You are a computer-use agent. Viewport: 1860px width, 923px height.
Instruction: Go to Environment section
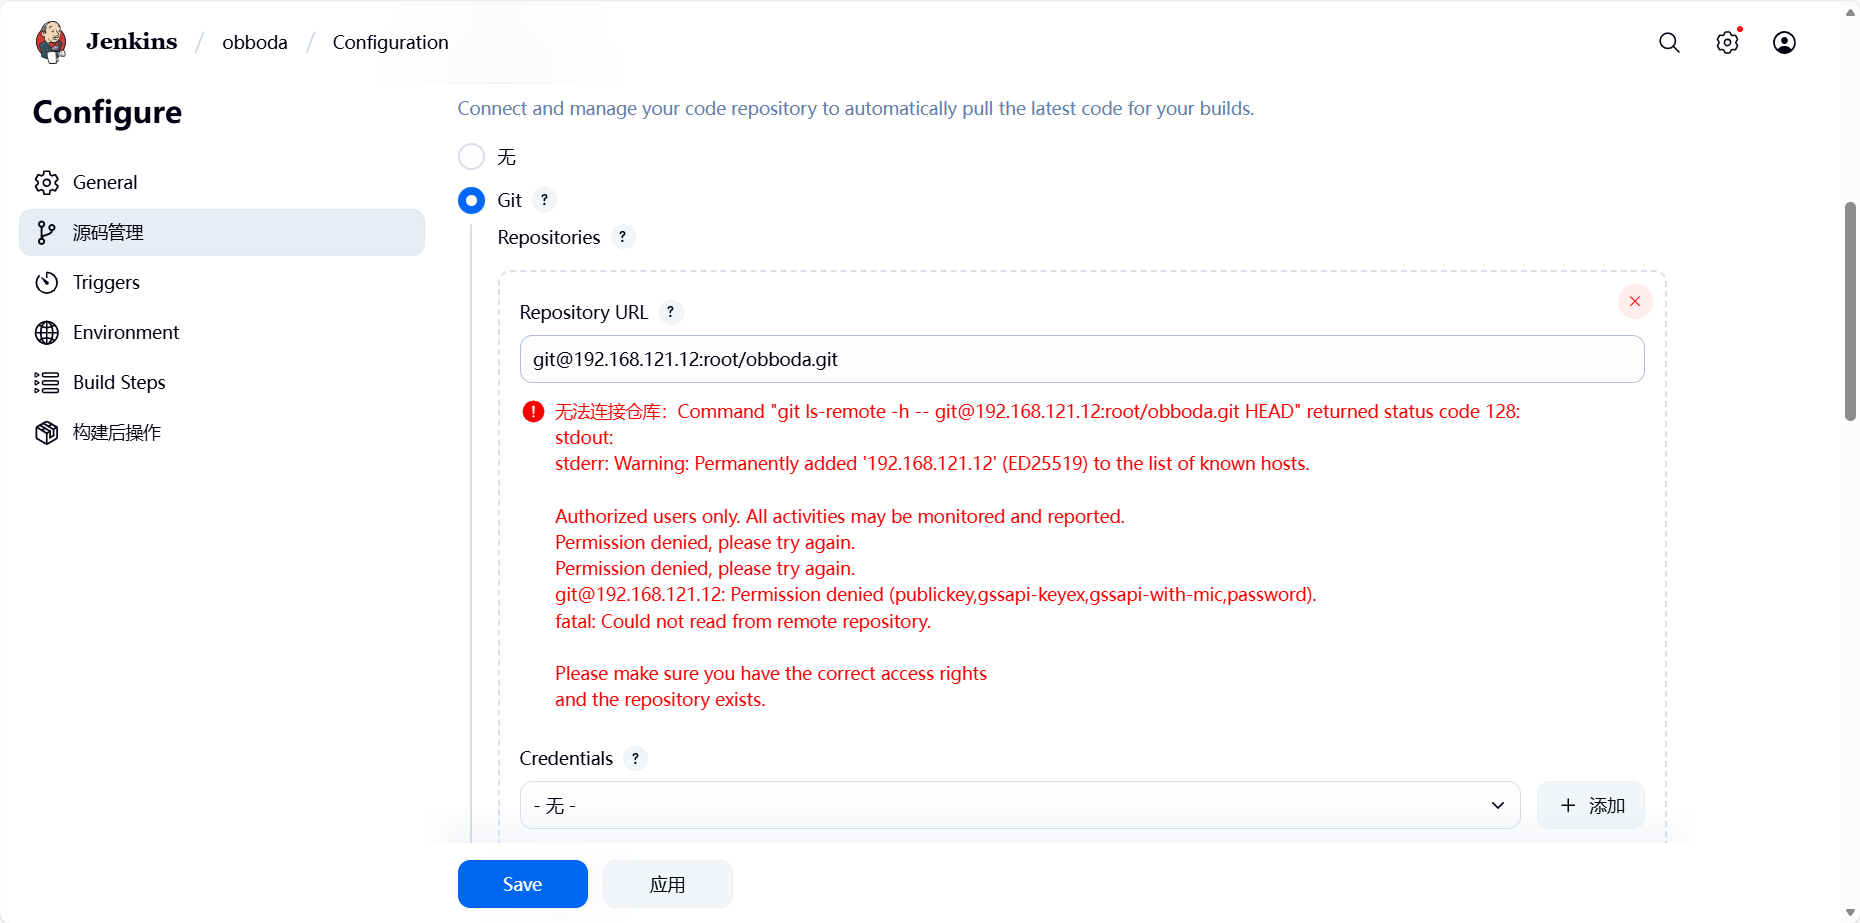(222, 332)
